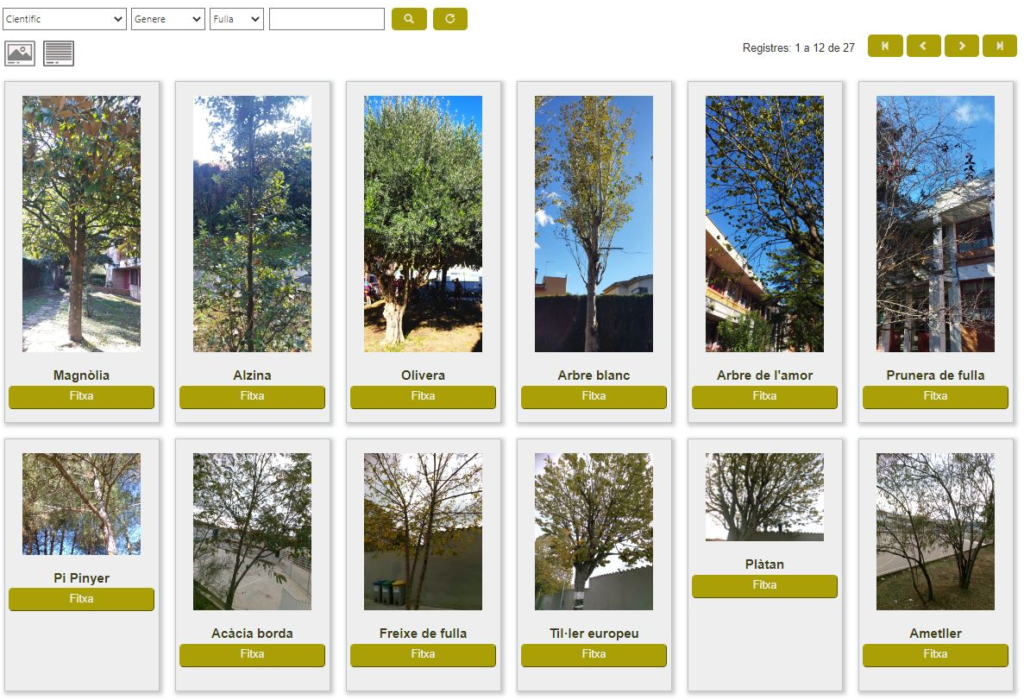Jump to last page of records

click(1000, 46)
